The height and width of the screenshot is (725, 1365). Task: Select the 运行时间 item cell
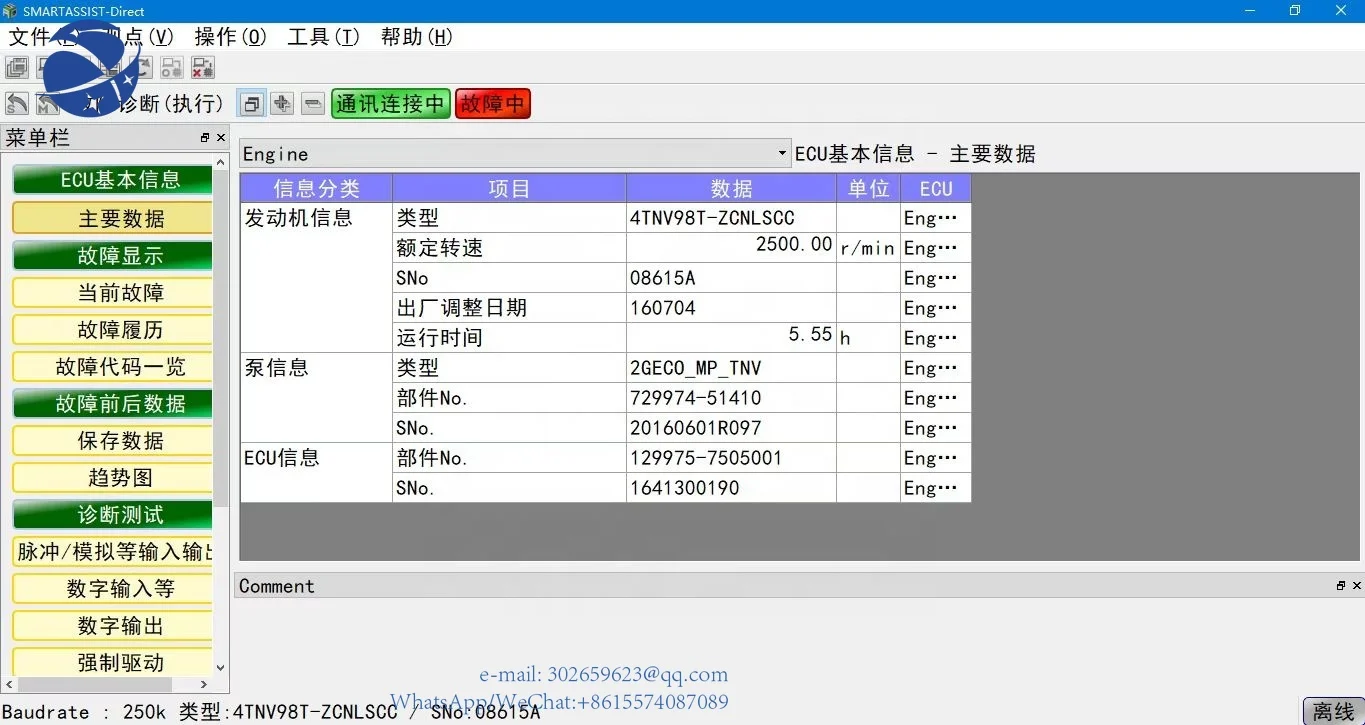(509, 338)
